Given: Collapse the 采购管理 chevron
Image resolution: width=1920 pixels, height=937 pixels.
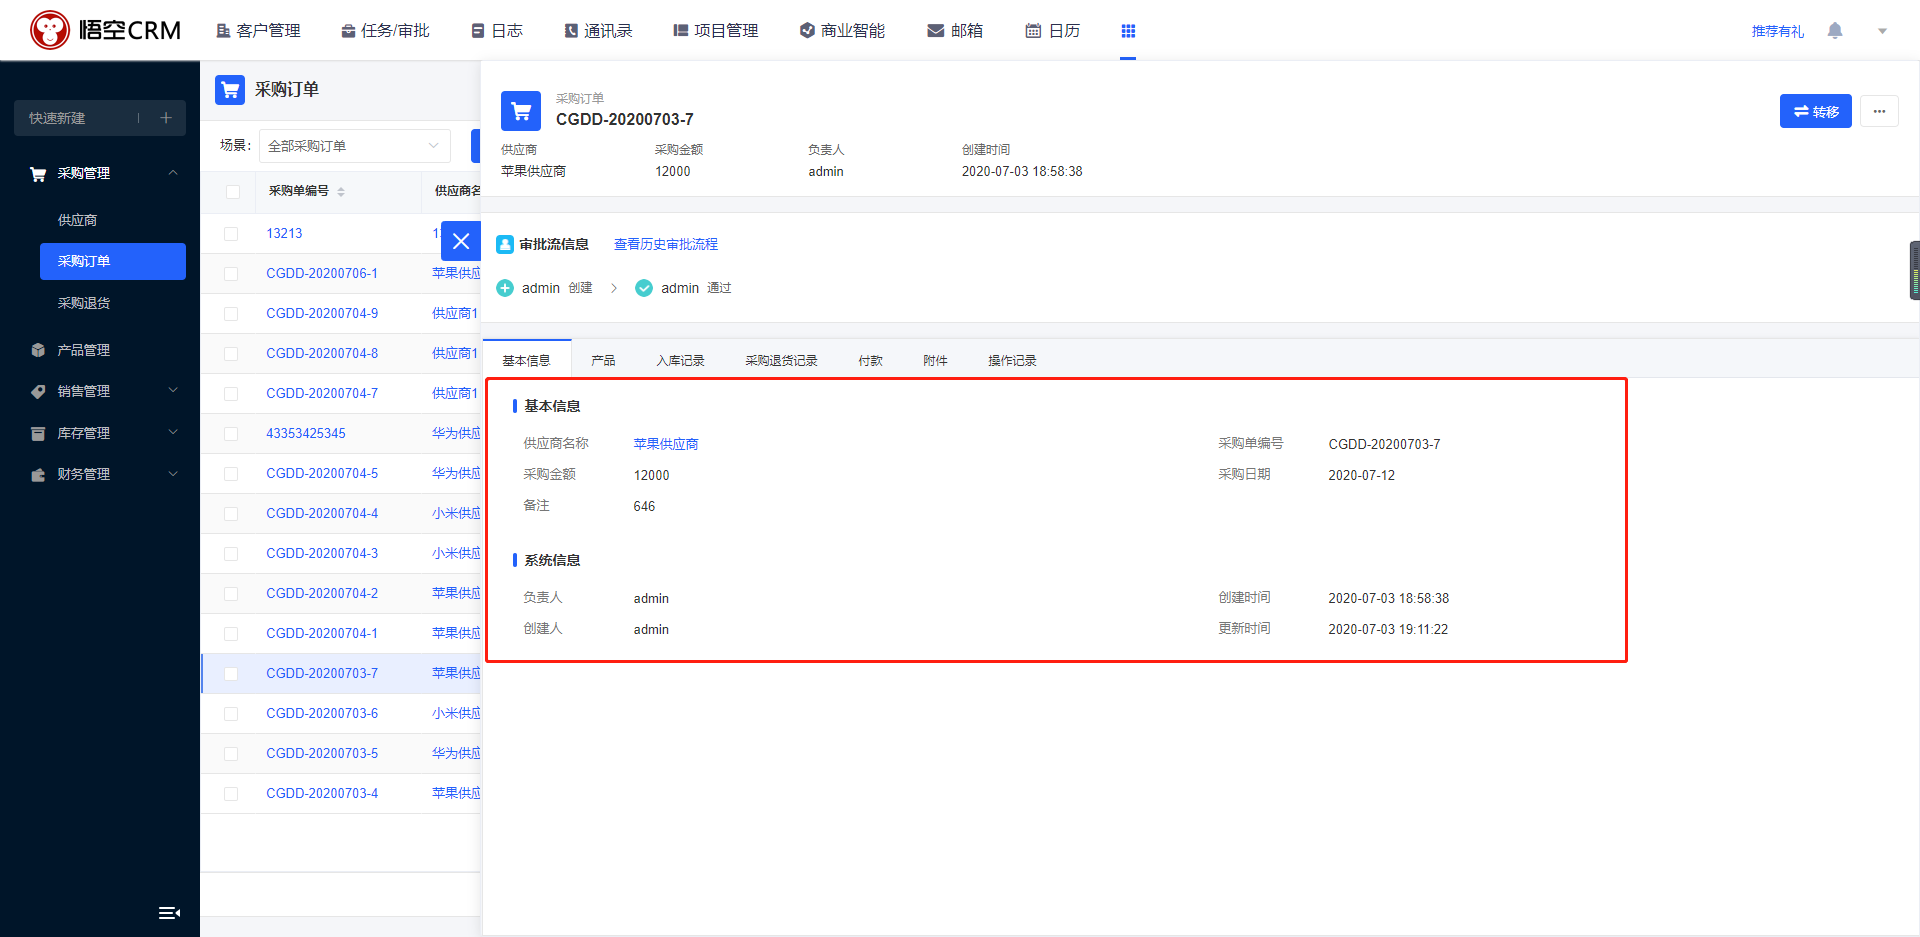Looking at the screenshot, I should pos(173,173).
